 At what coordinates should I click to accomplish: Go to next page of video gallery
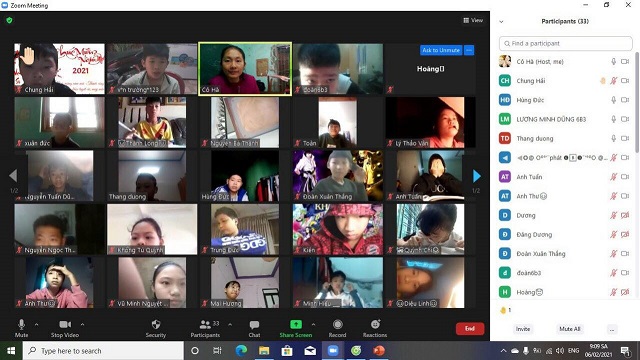tap(476, 176)
